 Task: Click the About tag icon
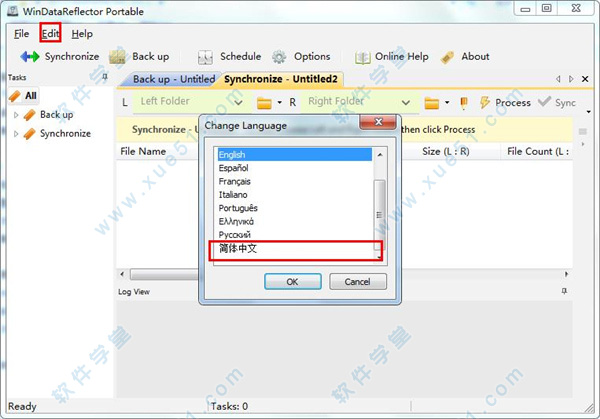(x=447, y=57)
